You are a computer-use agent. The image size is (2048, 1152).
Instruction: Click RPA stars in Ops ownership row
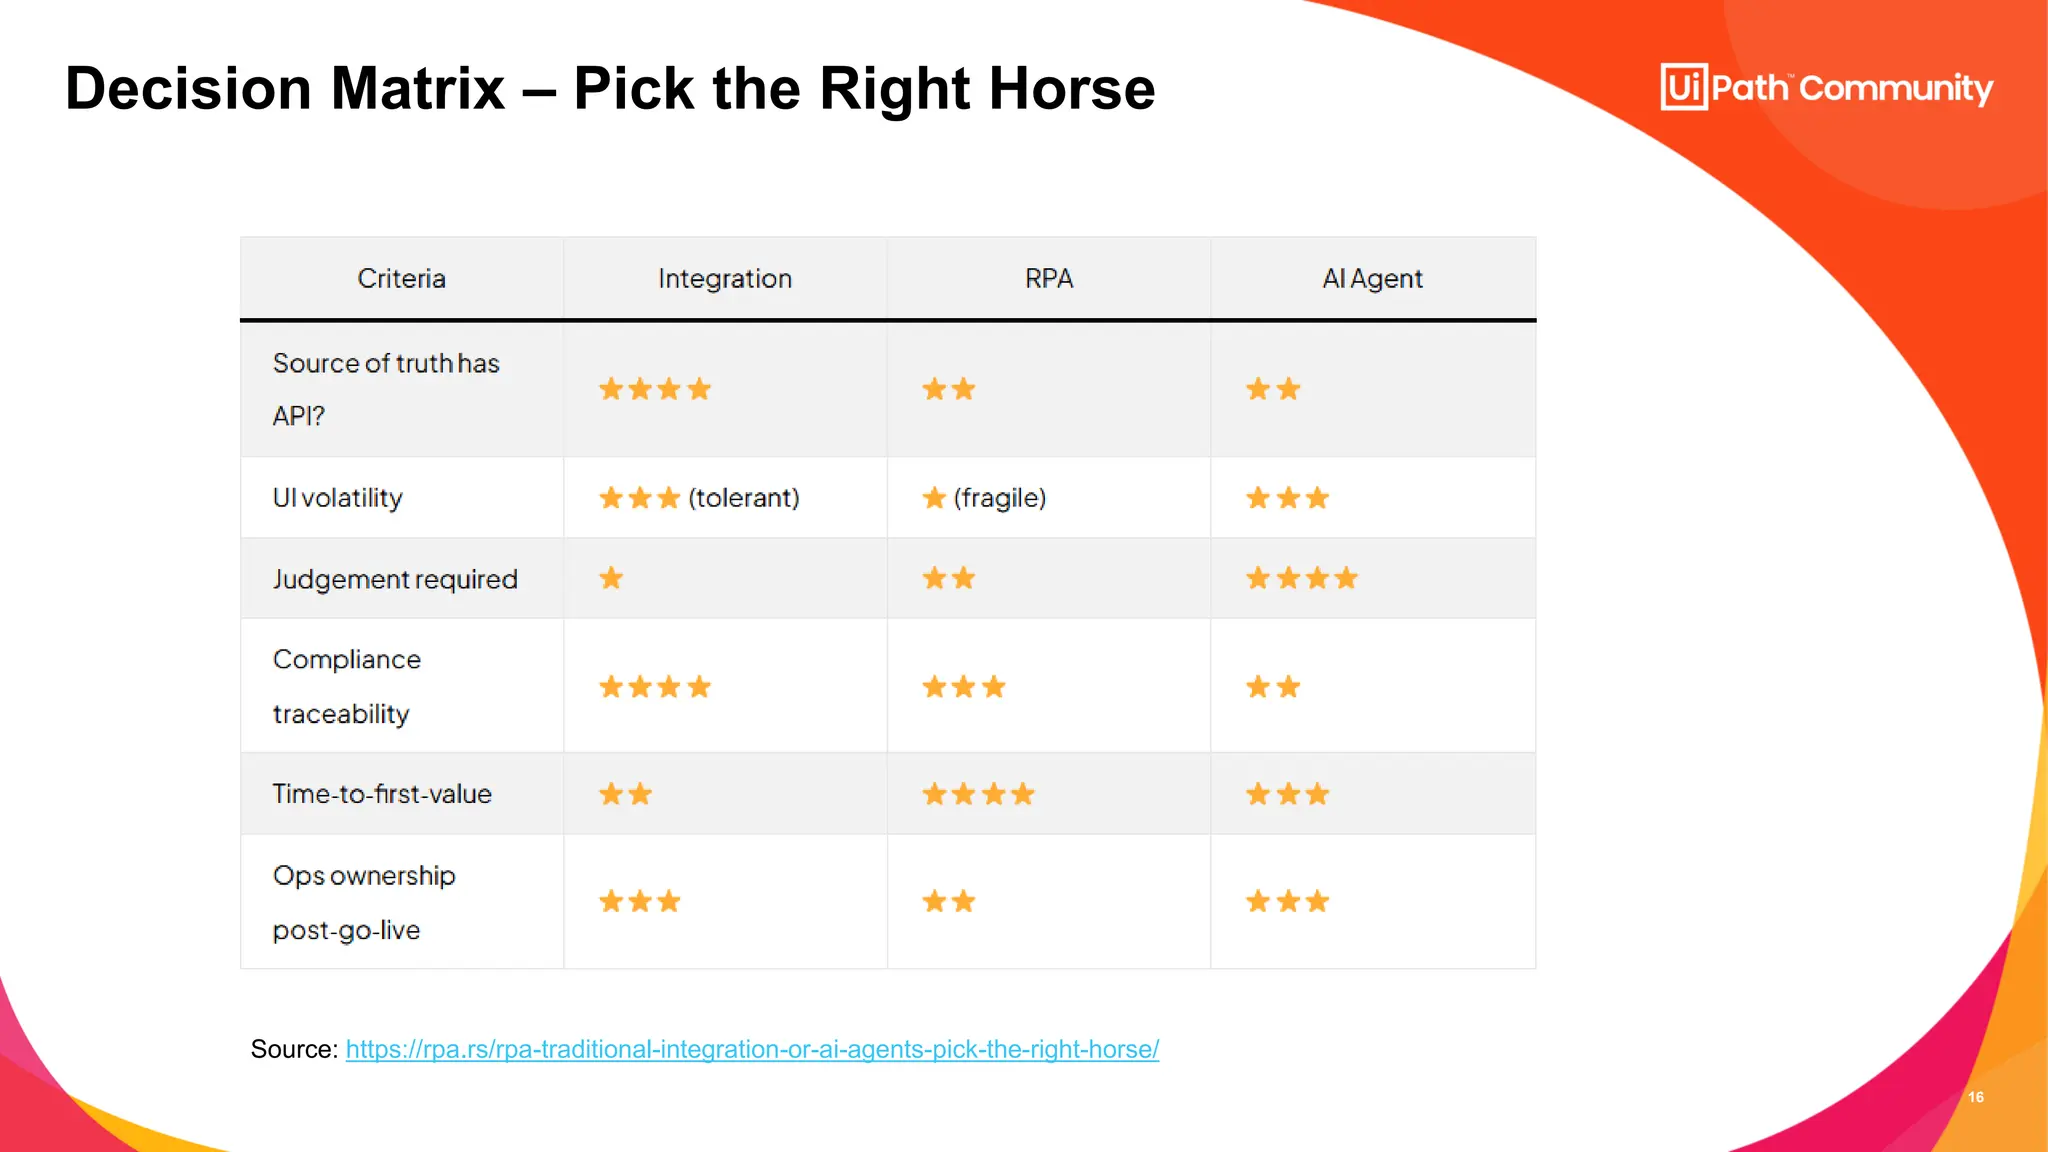(x=948, y=902)
